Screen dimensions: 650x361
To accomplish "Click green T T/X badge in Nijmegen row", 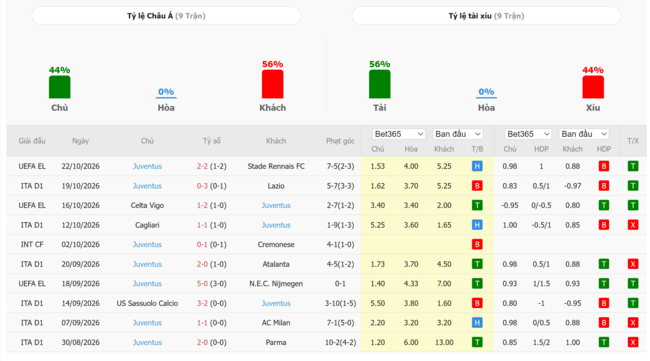I will [633, 283].
